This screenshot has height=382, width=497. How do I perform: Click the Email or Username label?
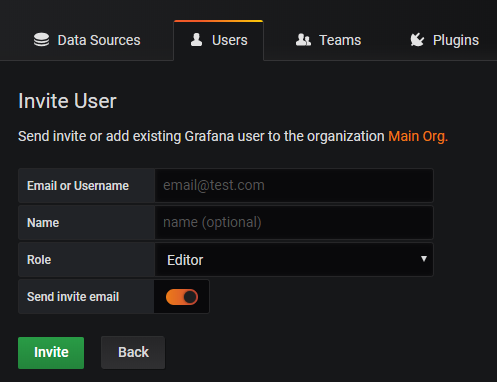(x=78, y=186)
